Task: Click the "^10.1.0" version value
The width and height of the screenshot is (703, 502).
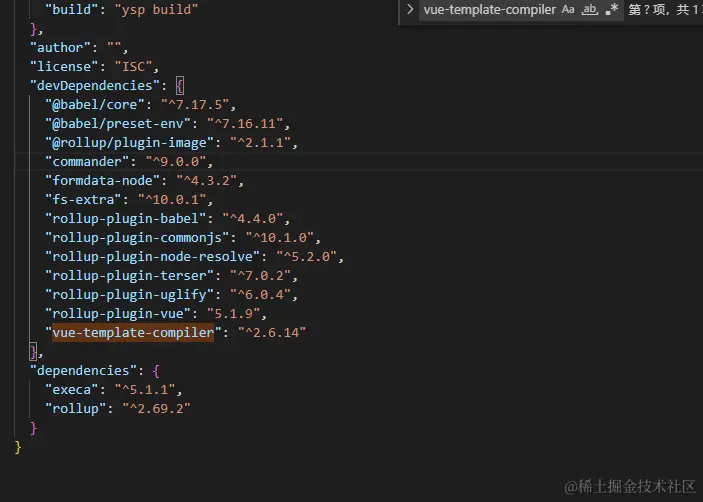Action: (x=280, y=238)
